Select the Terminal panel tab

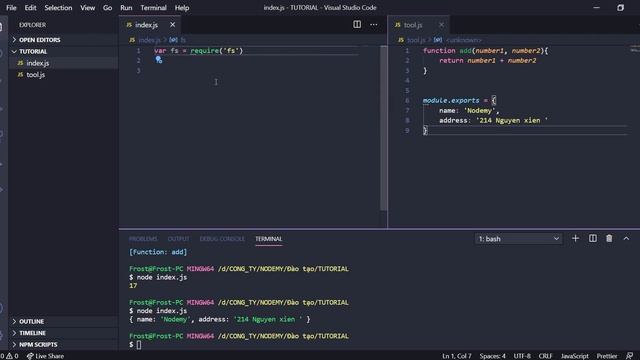(269, 239)
